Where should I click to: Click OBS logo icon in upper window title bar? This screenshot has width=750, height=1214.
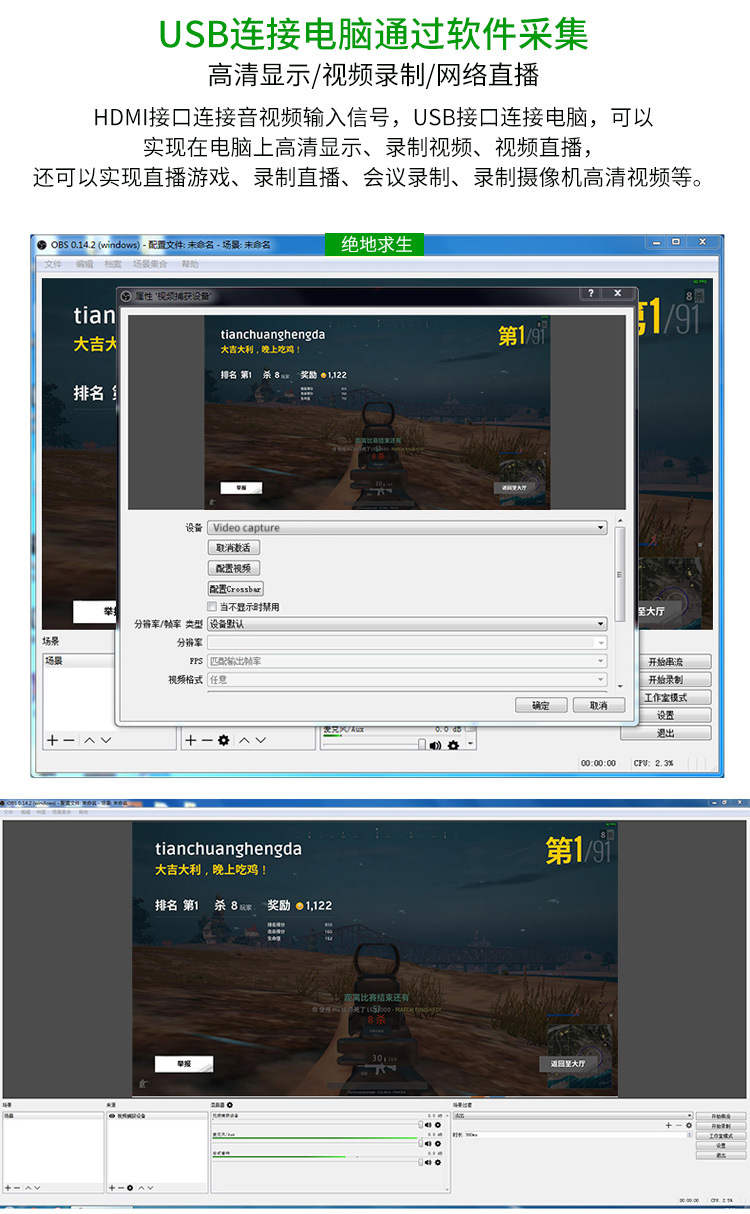click(x=41, y=244)
